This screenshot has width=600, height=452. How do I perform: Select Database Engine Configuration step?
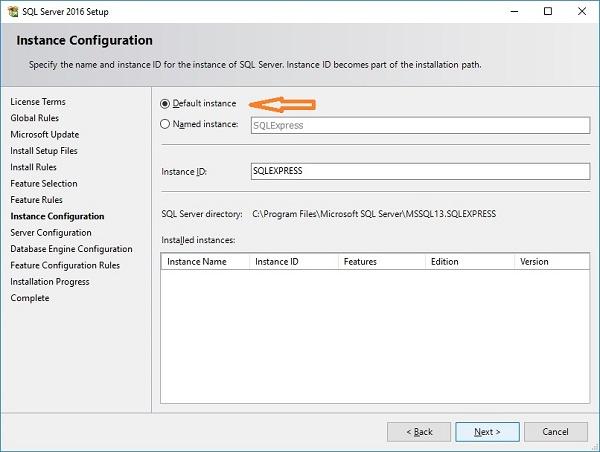(x=71, y=249)
